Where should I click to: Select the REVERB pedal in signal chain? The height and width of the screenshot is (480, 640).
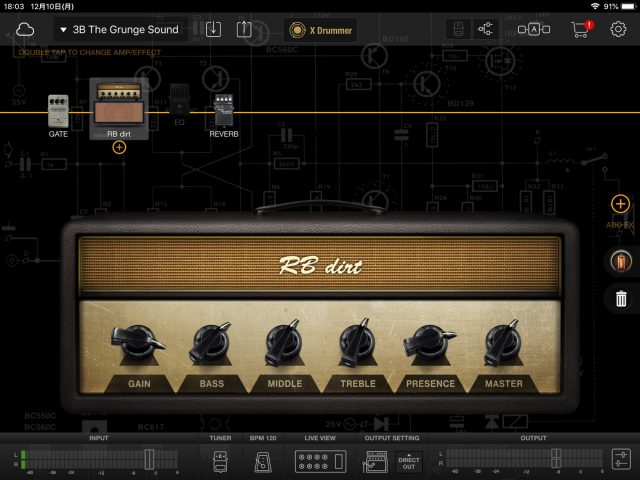[223, 112]
